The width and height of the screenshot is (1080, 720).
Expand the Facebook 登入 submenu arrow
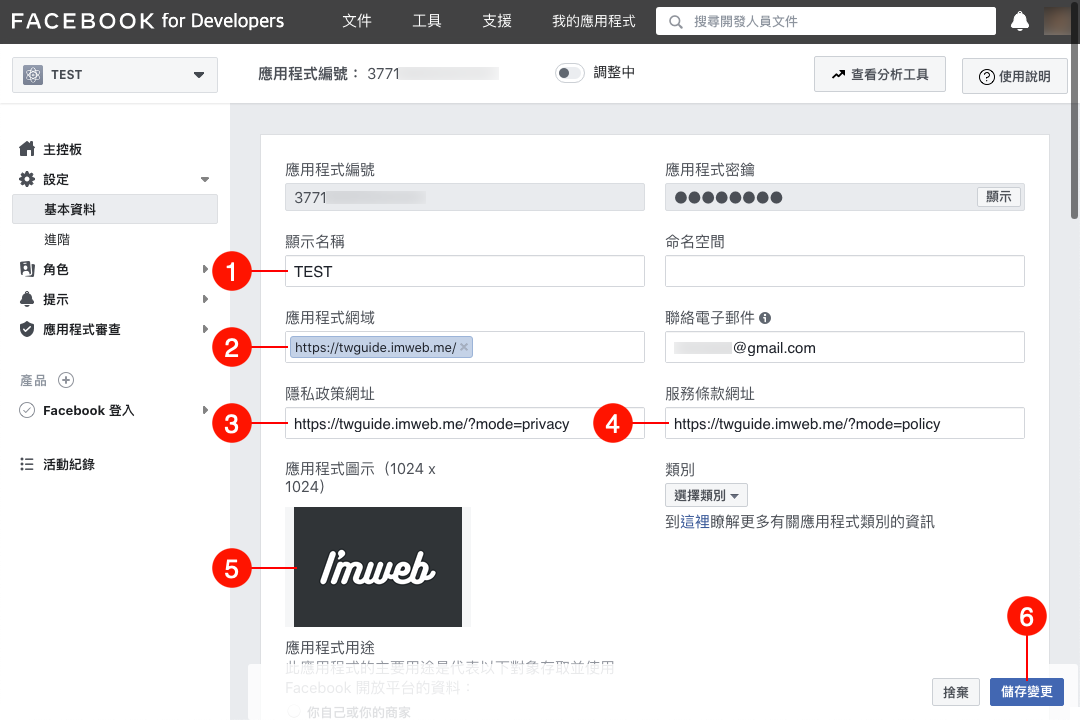point(205,411)
